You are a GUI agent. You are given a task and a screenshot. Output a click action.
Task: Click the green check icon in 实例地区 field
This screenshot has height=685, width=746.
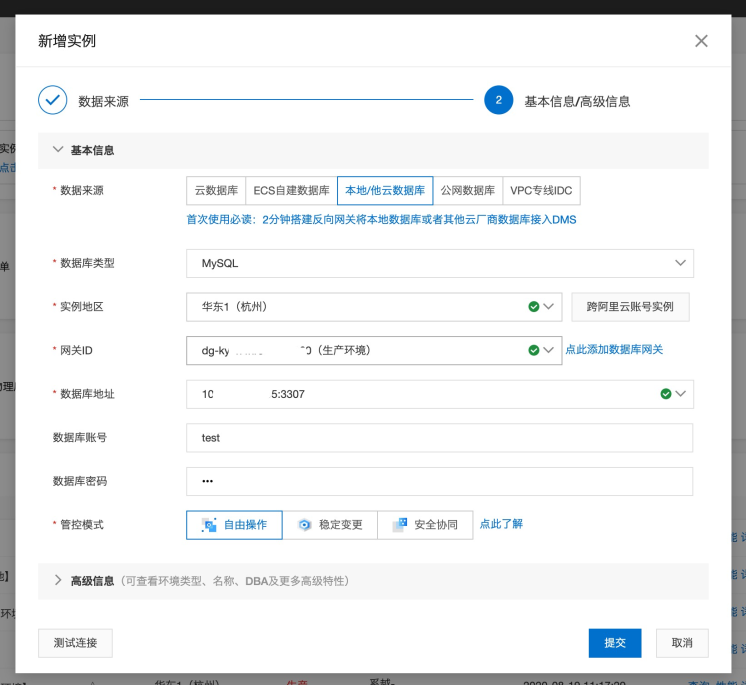[534, 307]
